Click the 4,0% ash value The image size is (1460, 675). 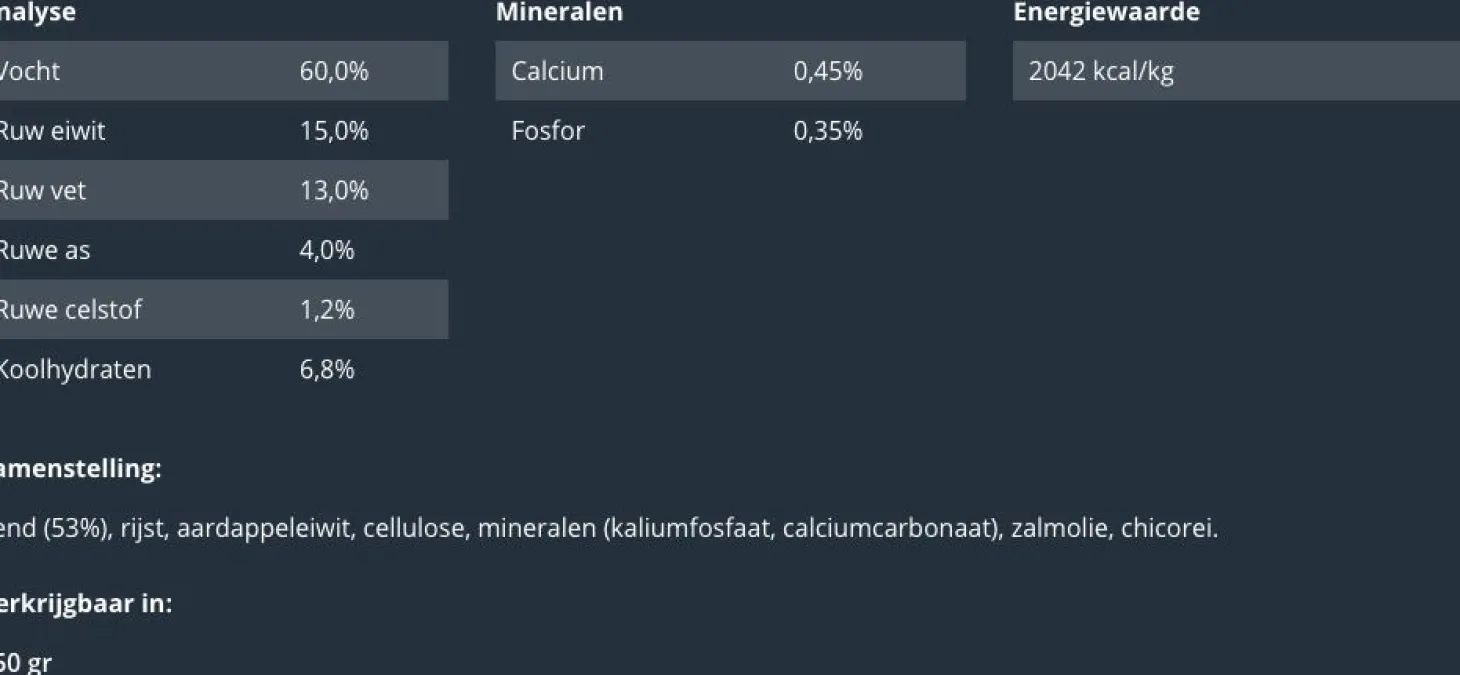[327, 250]
